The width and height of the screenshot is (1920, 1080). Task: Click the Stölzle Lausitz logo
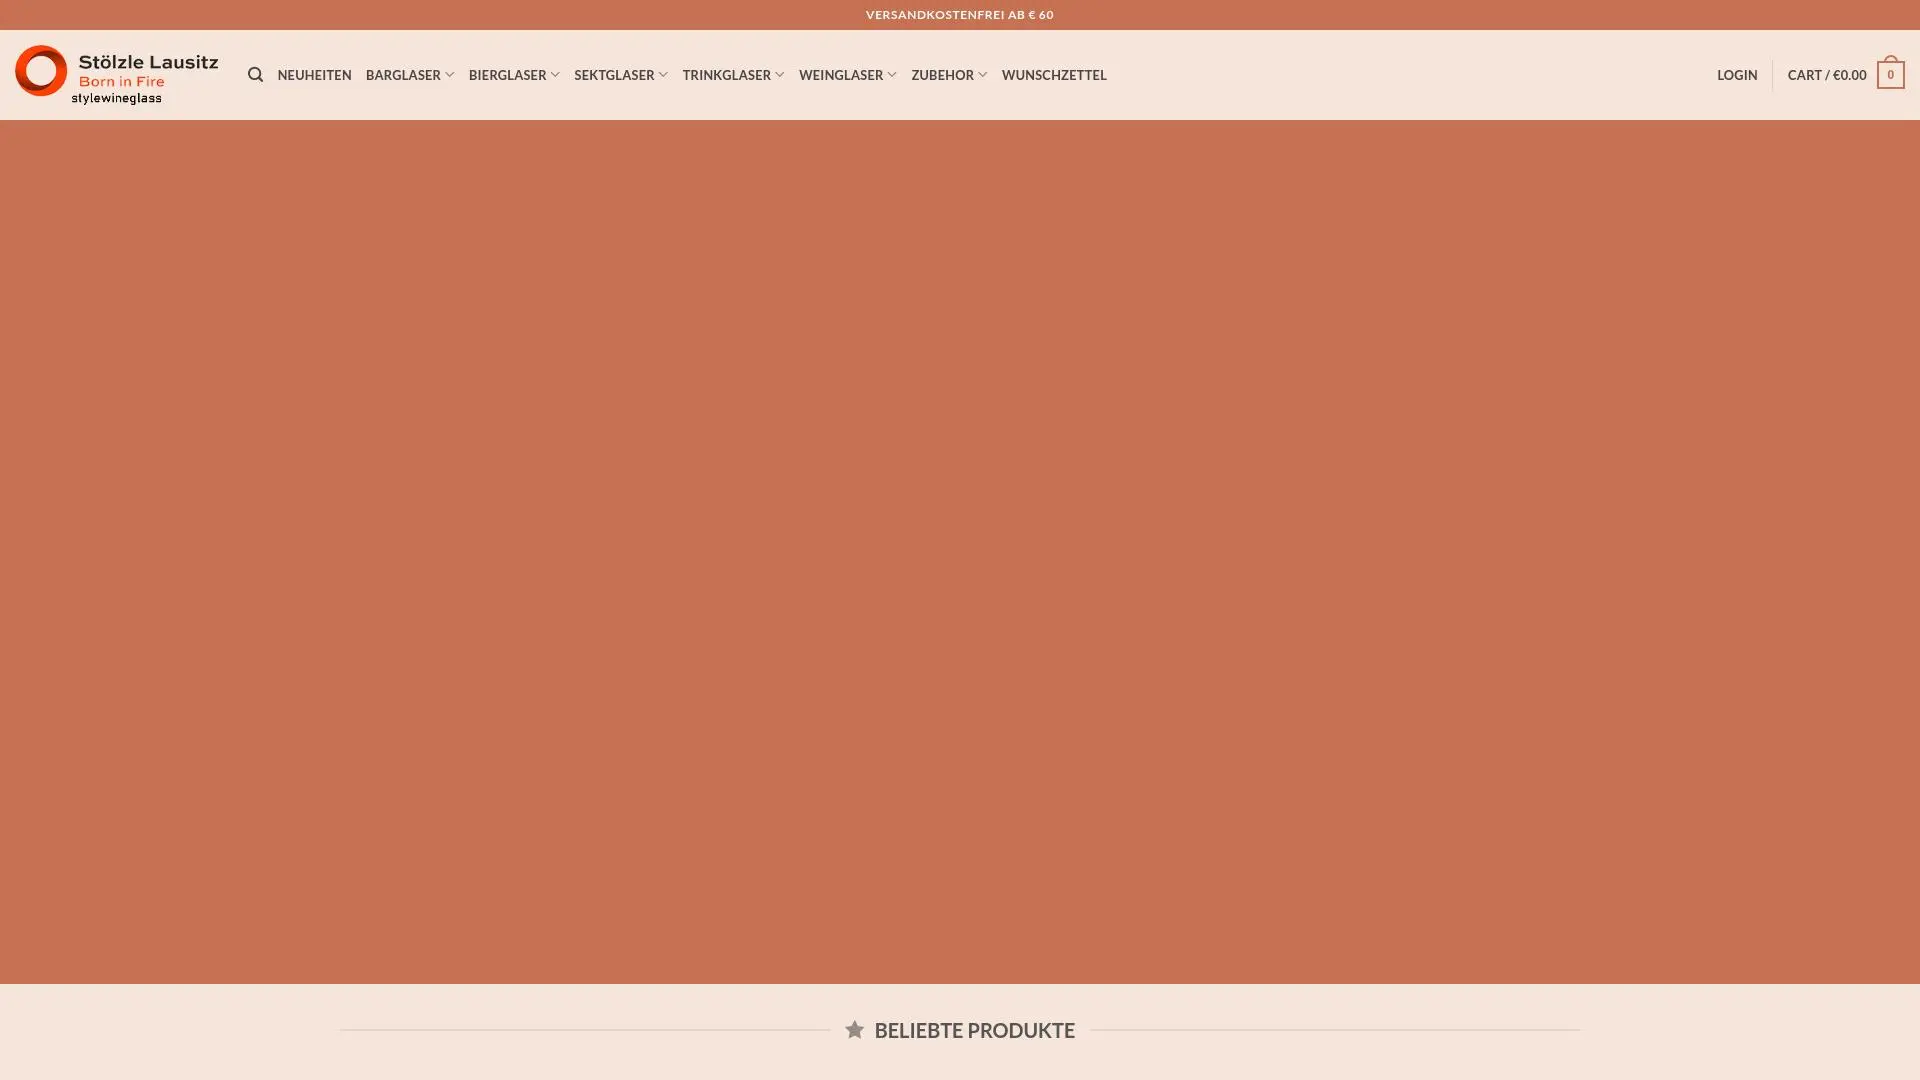pos(116,74)
